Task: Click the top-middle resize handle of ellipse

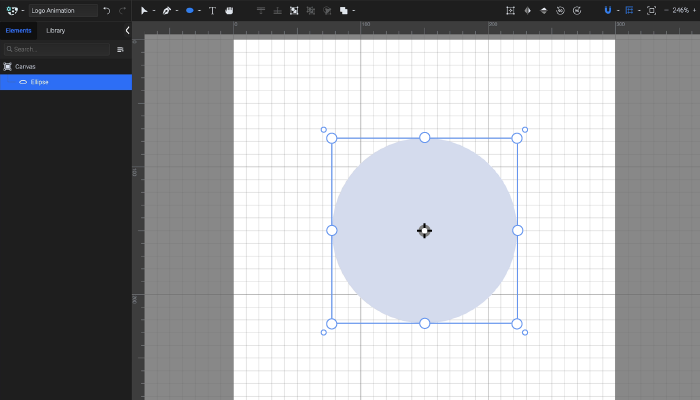Action: click(x=425, y=138)
